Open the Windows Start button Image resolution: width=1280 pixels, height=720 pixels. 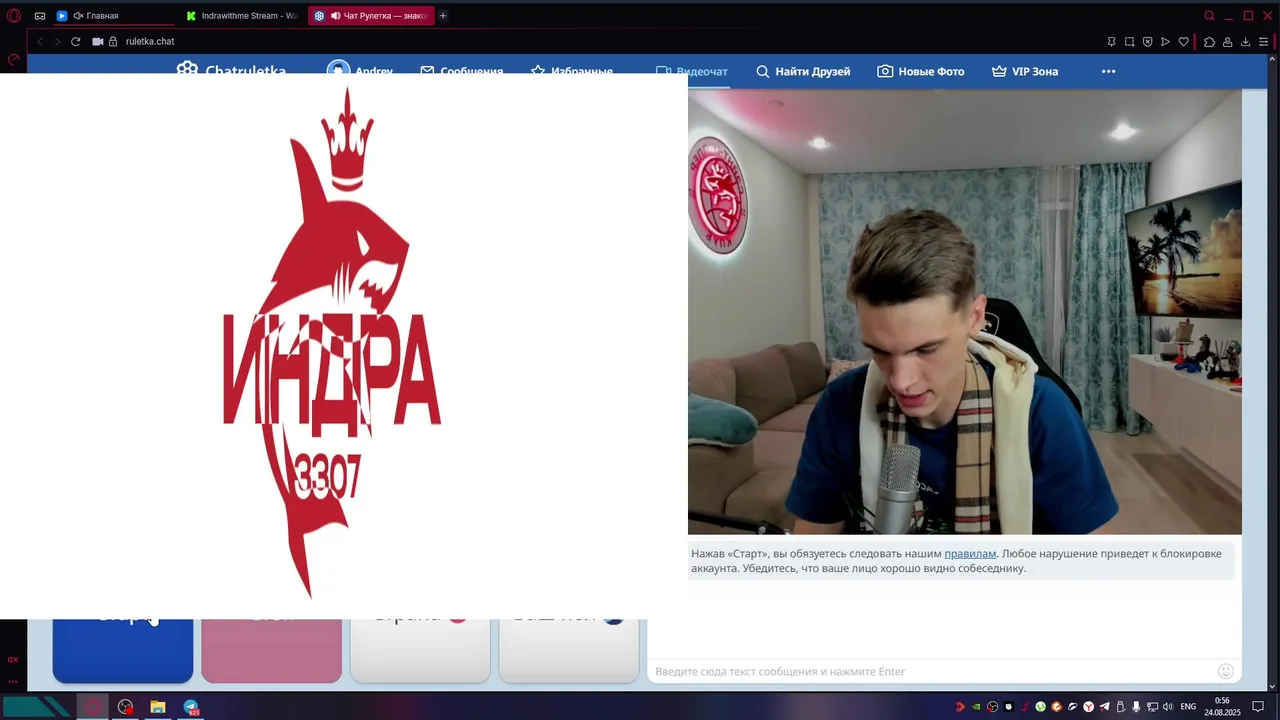pyautogui.click(x=36, y=707)
